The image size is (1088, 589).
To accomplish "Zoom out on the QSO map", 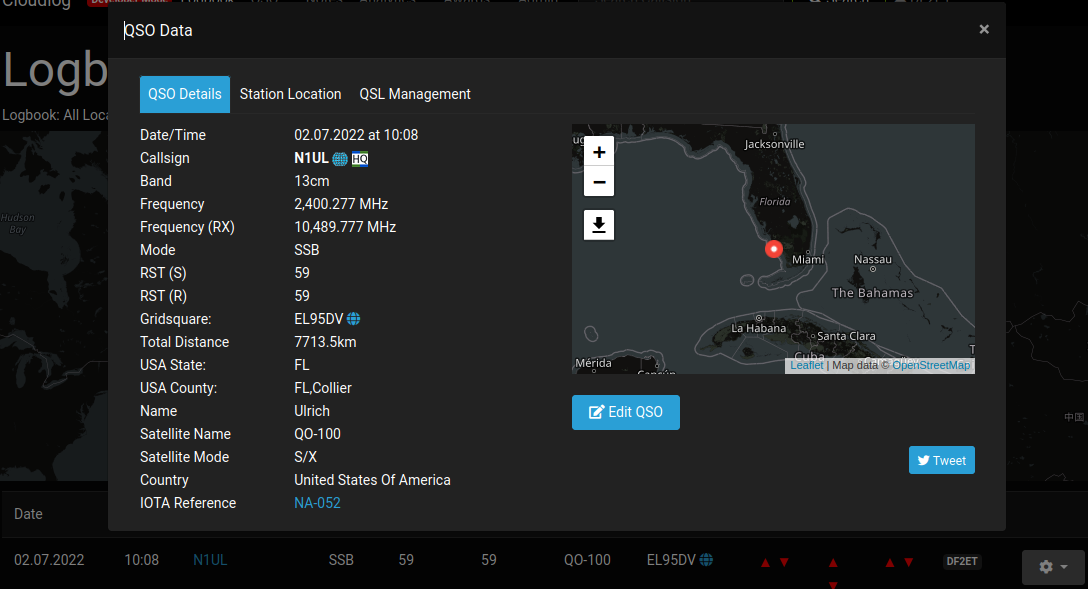I will pyautogui.click(x=598, y=182).
